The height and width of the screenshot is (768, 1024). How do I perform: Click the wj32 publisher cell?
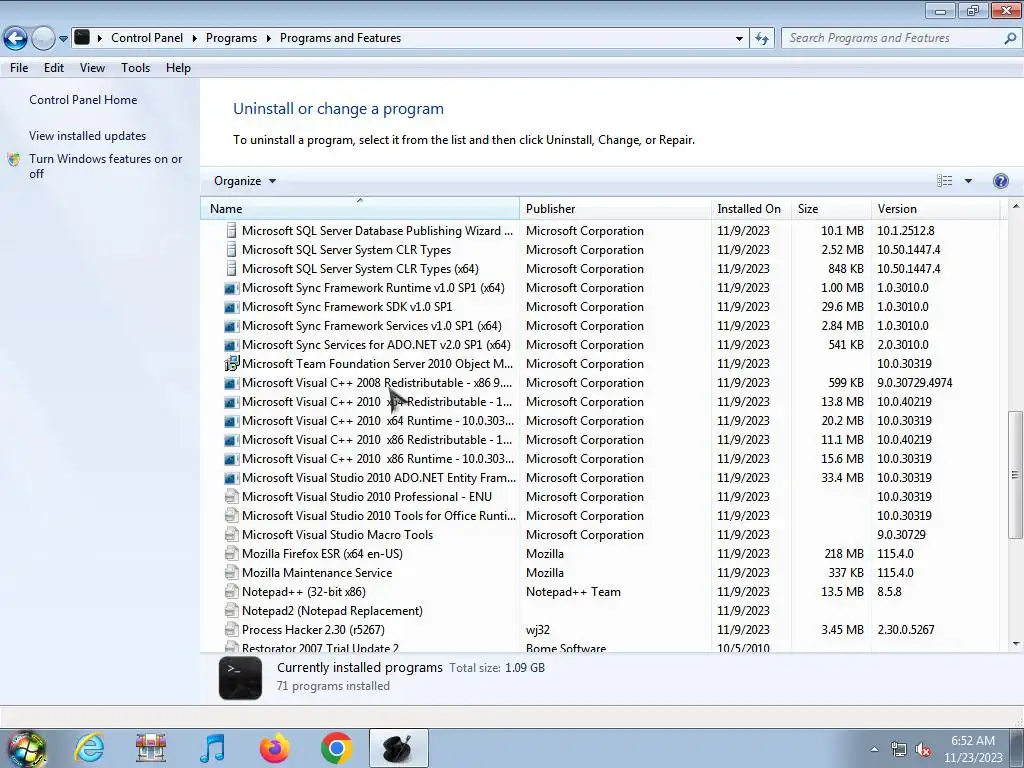537,630
